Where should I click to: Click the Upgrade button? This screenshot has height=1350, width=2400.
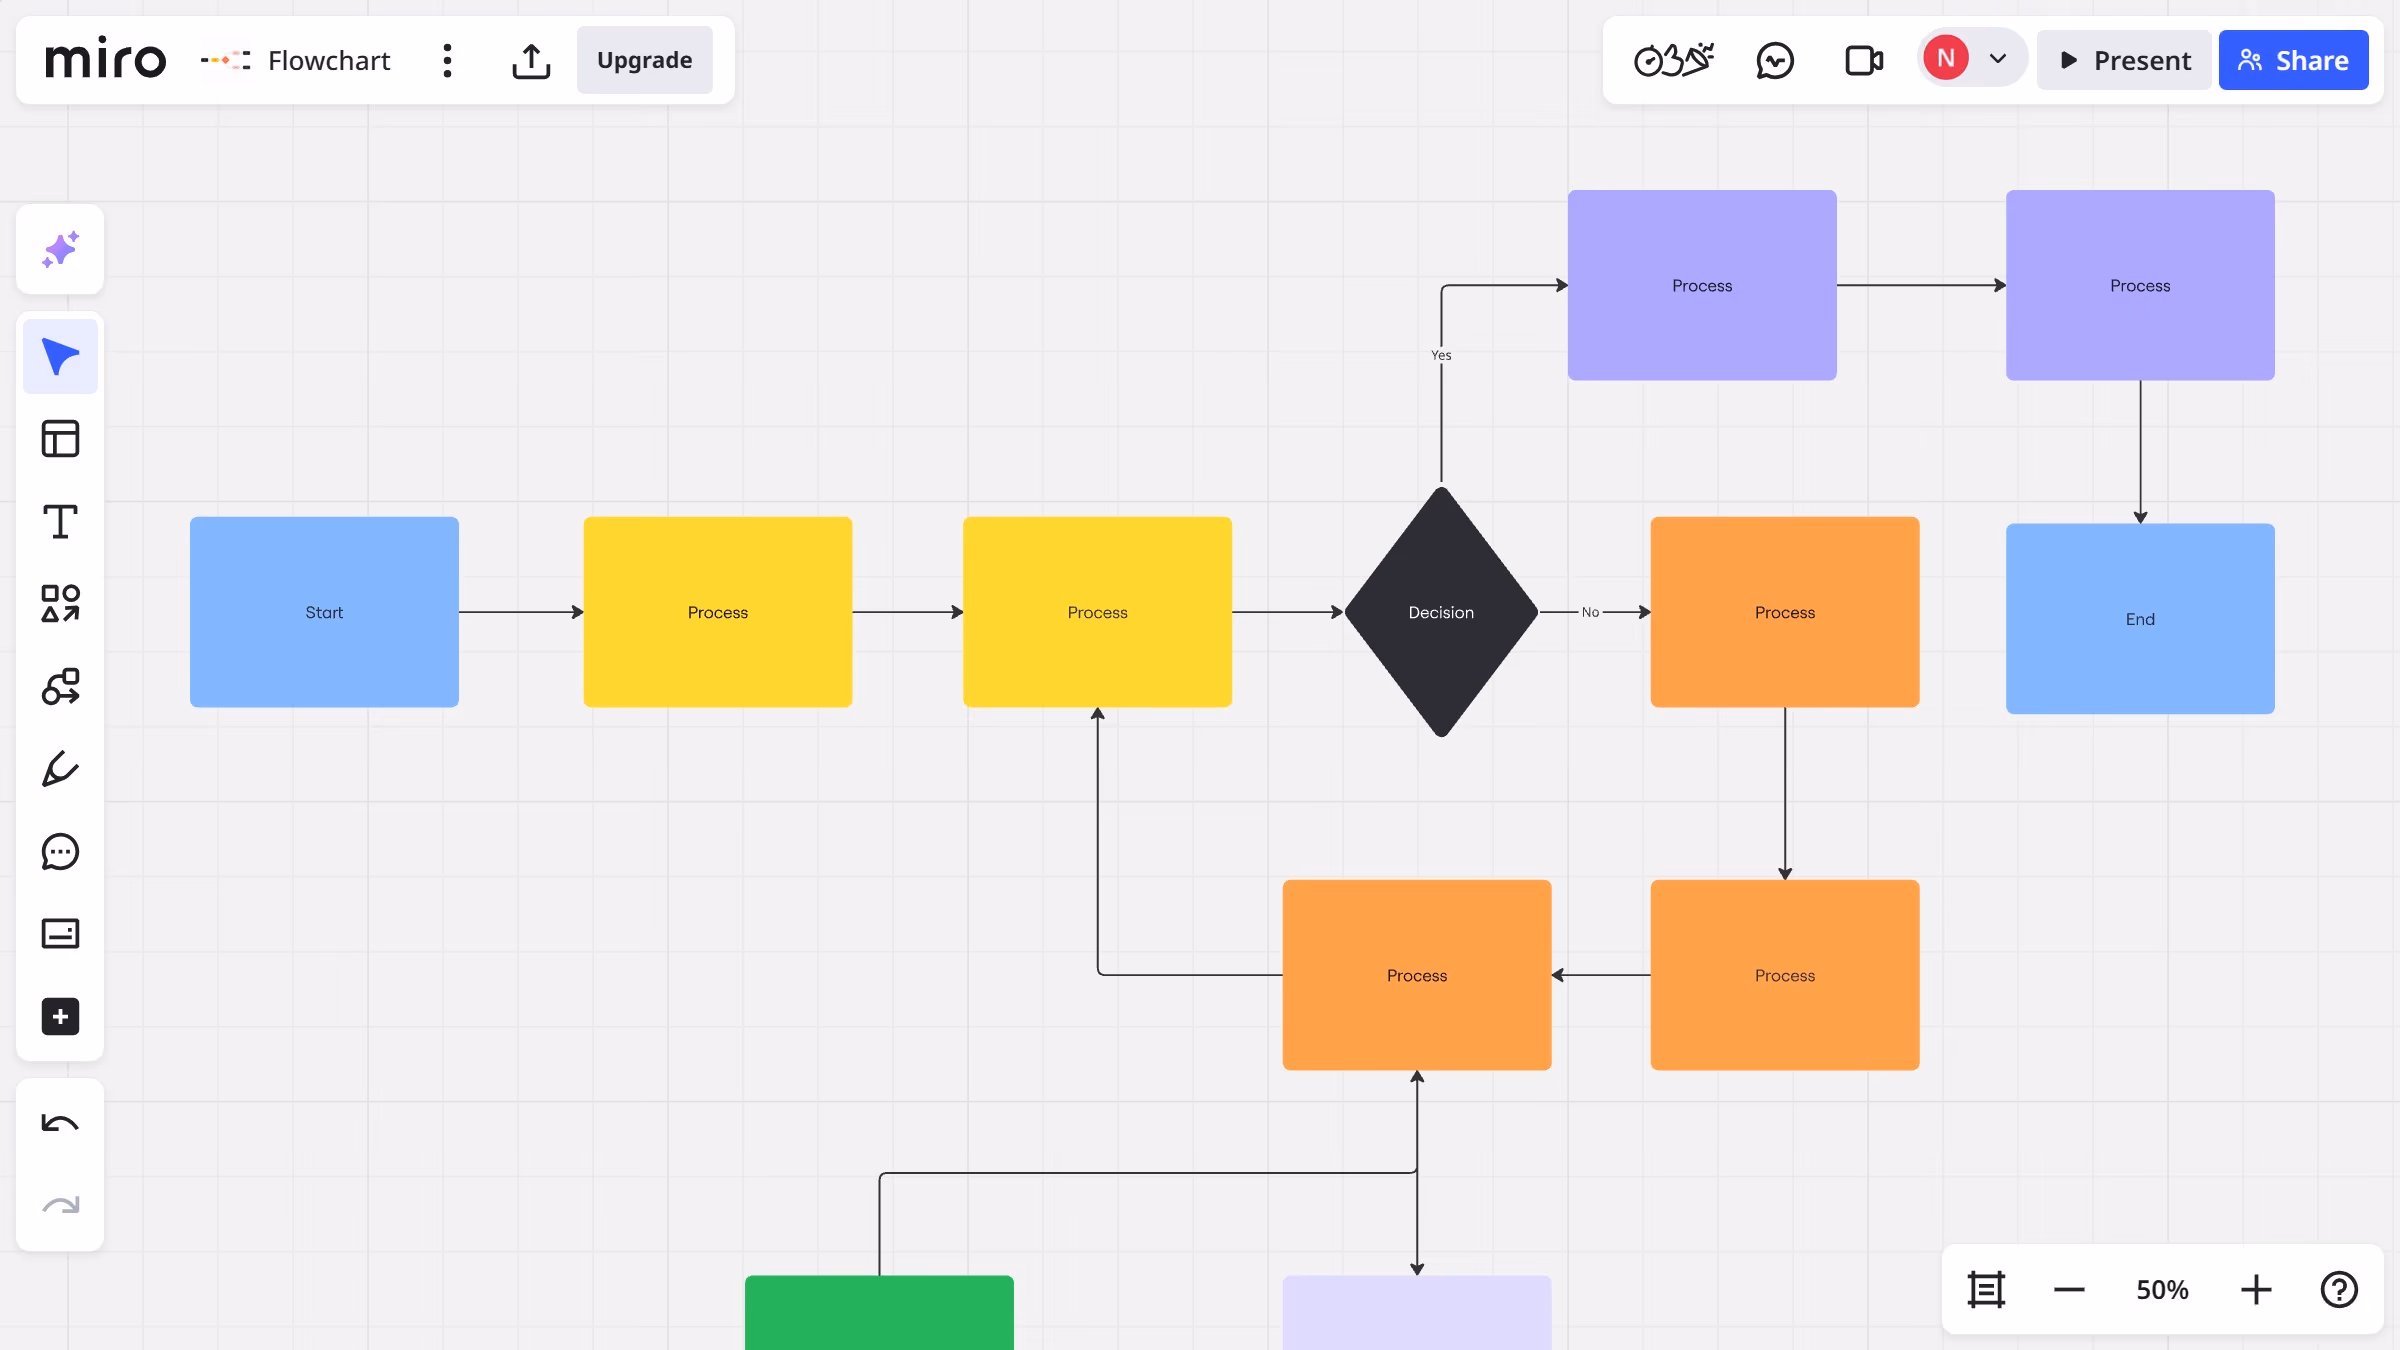tap(644, 60)
